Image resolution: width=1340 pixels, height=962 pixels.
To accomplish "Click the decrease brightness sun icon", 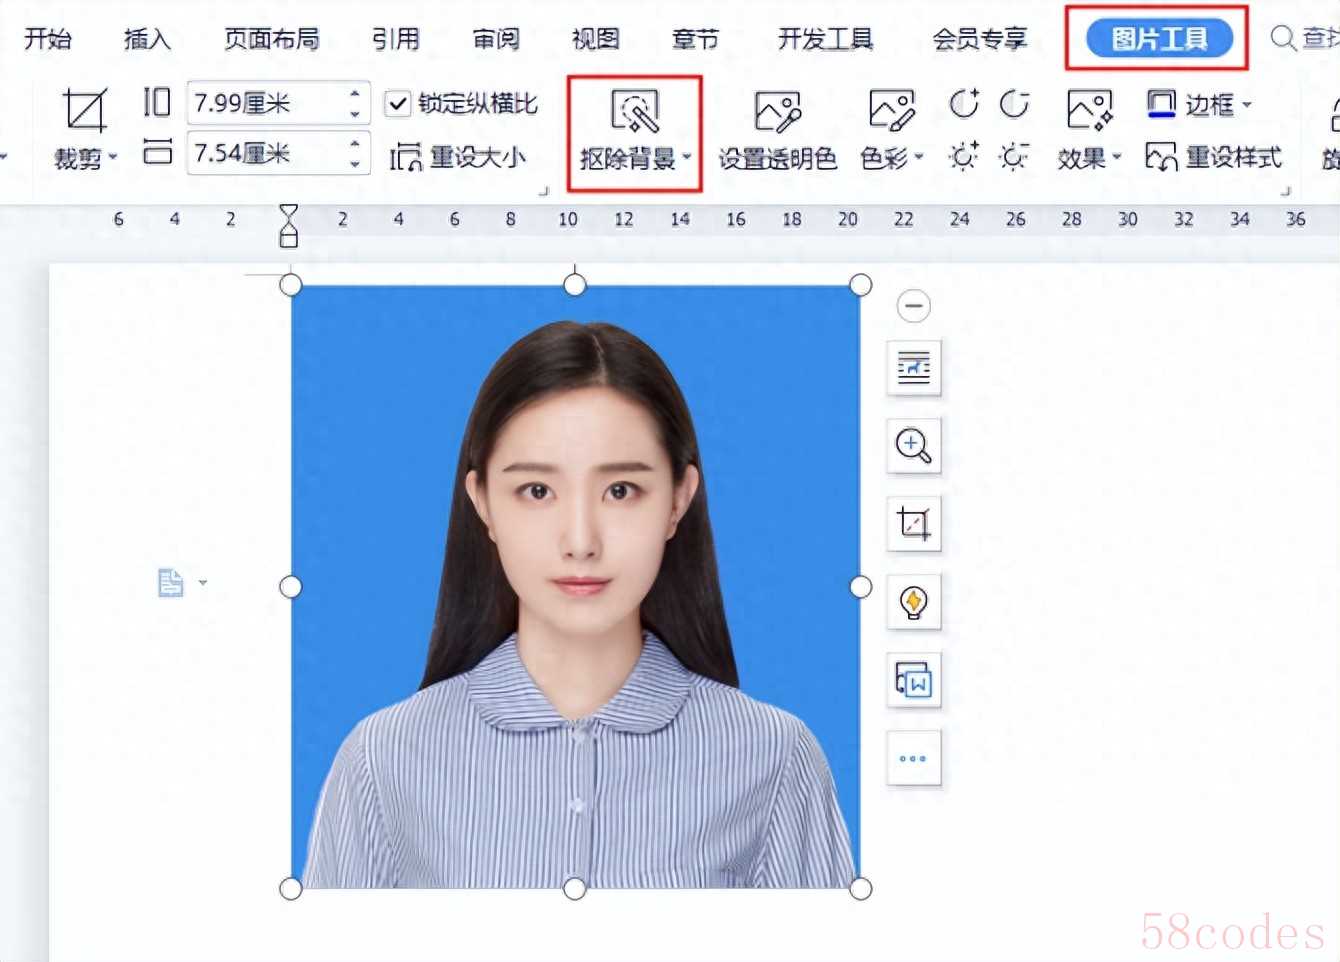I will pyautogui.click(x=1013, y=157).
